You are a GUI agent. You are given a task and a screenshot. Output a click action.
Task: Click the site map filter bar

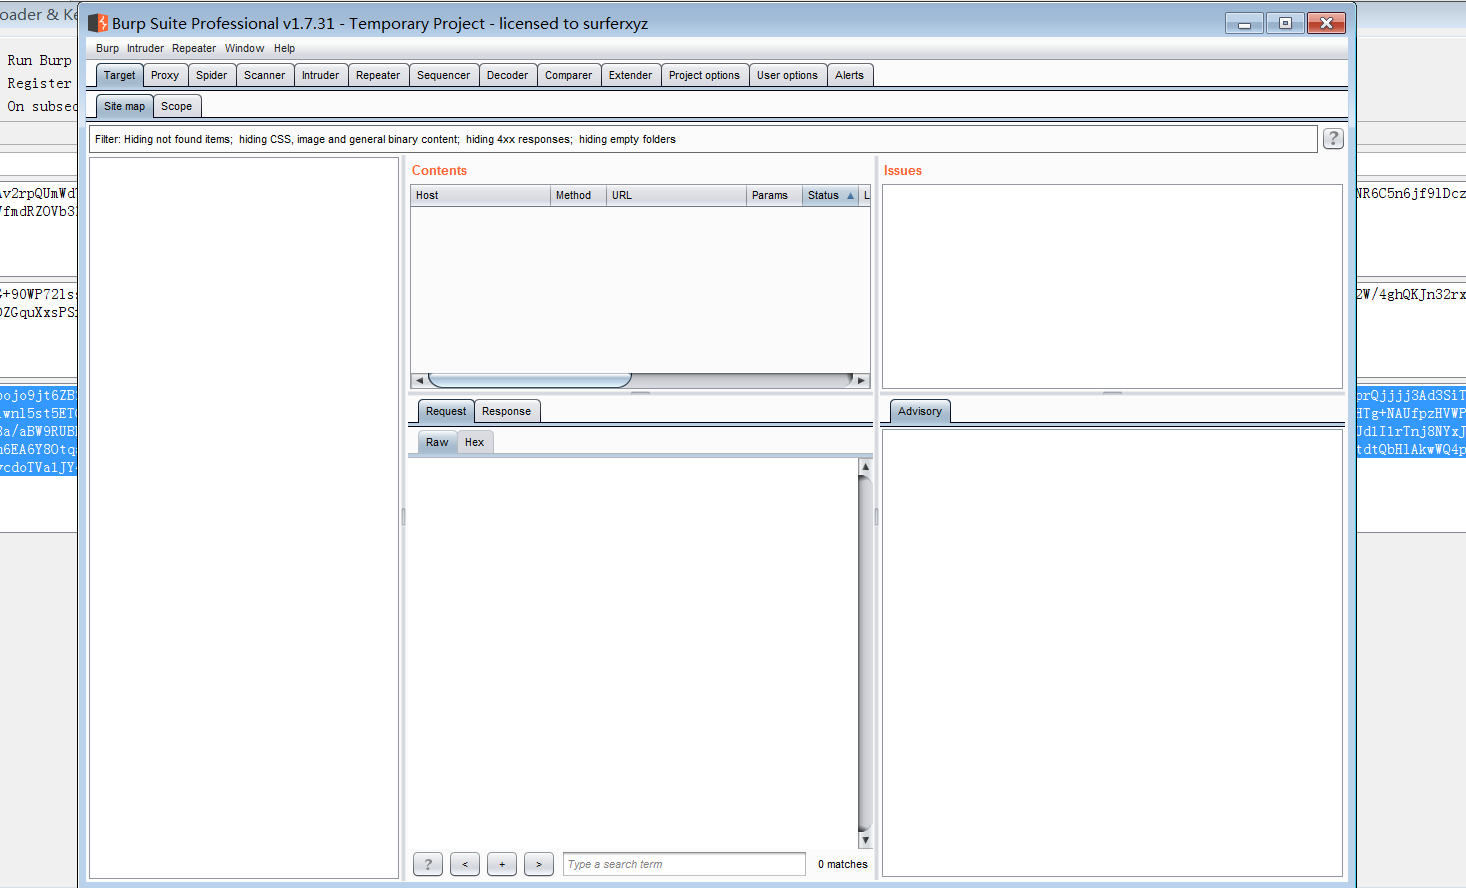coord(703,139)
